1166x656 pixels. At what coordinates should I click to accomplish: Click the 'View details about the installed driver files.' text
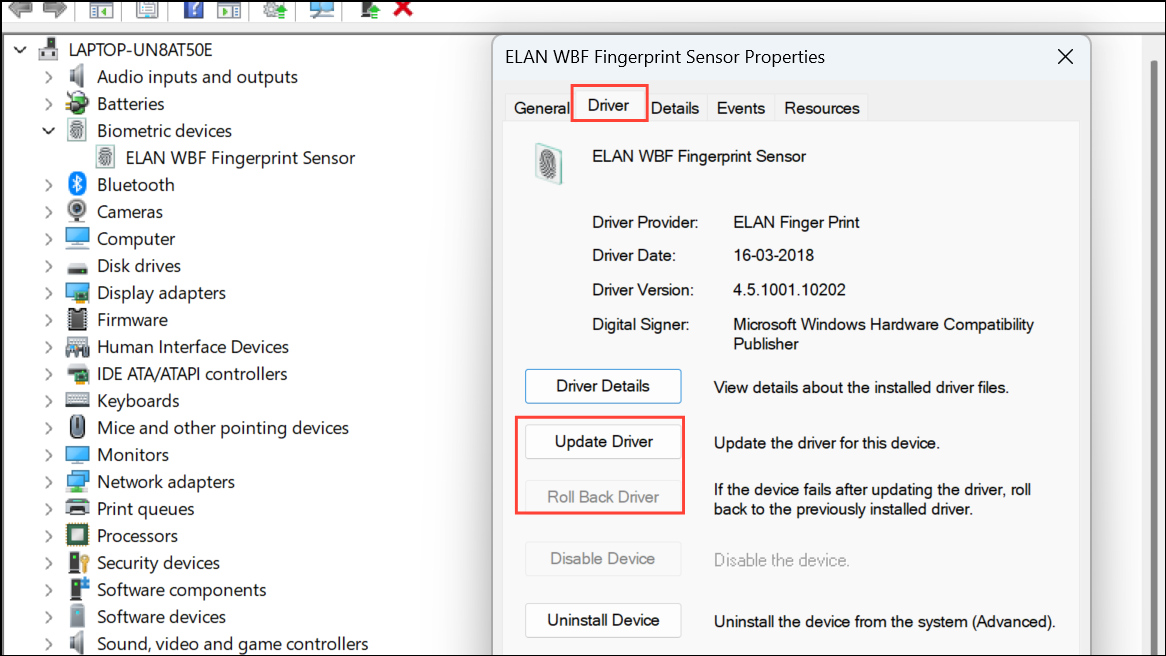pos(861,388)
